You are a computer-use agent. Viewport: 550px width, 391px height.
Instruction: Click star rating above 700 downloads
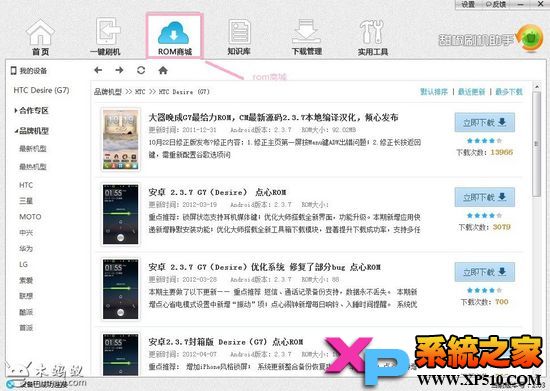(484, 290)
